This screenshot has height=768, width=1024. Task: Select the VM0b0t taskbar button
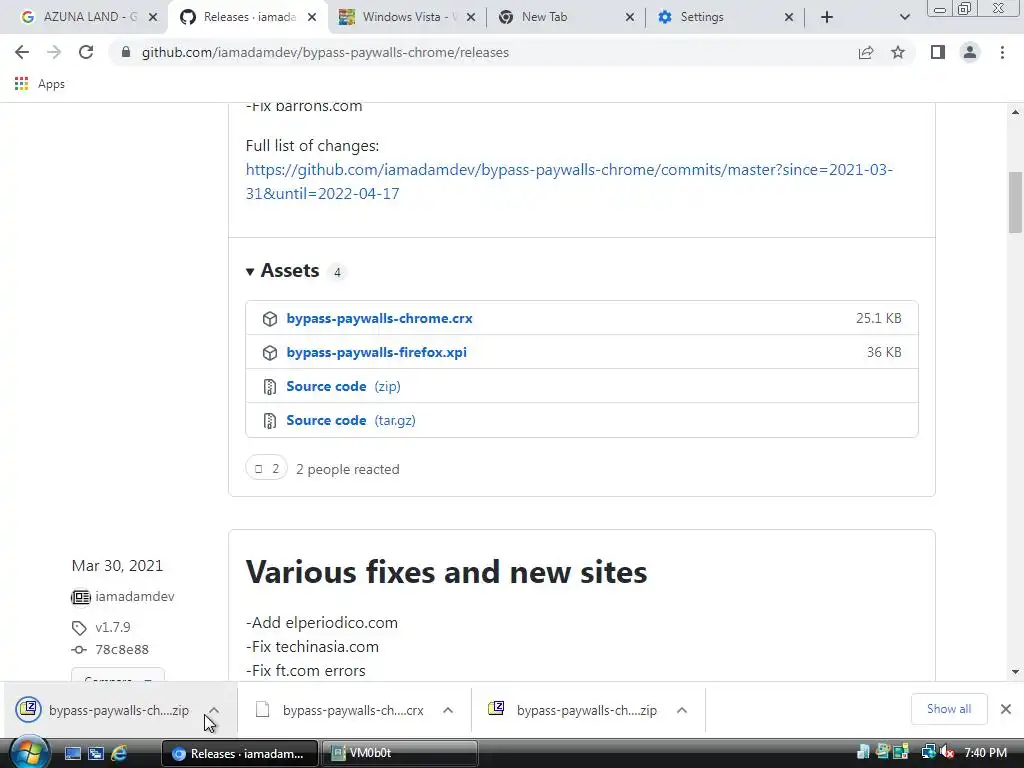pos(400,753)
